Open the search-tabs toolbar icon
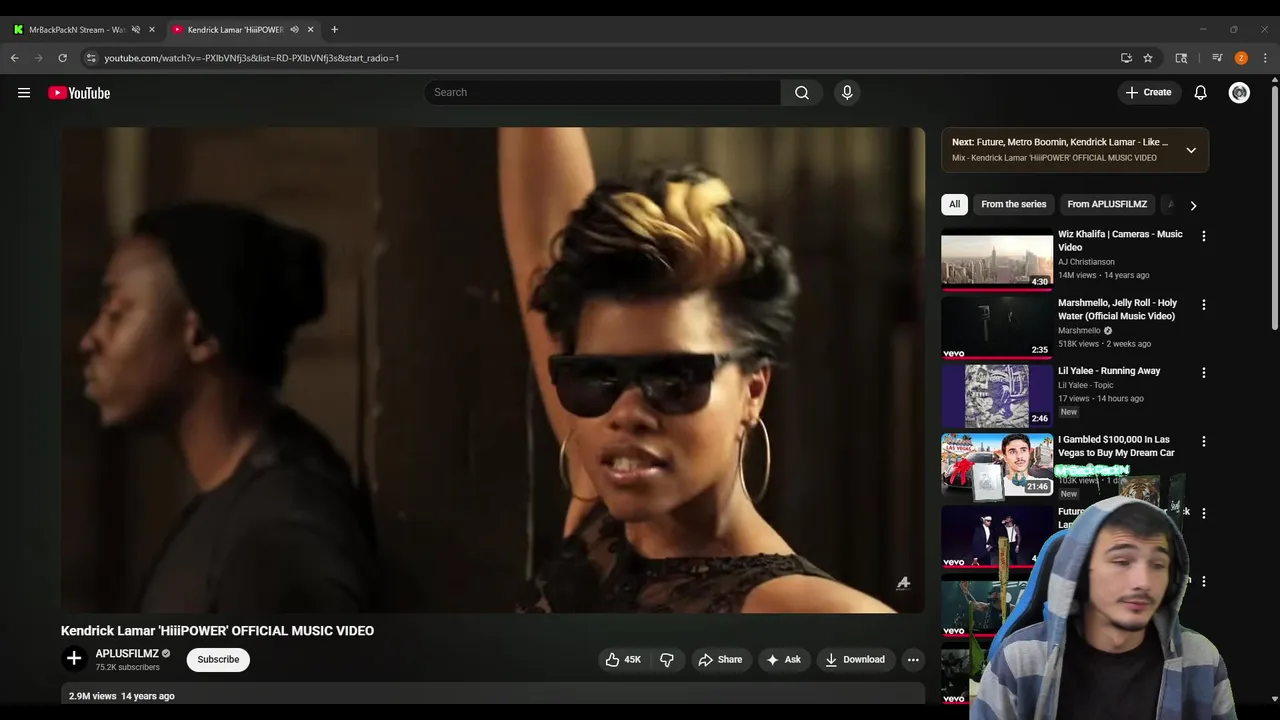 (x=1181, y=58)
